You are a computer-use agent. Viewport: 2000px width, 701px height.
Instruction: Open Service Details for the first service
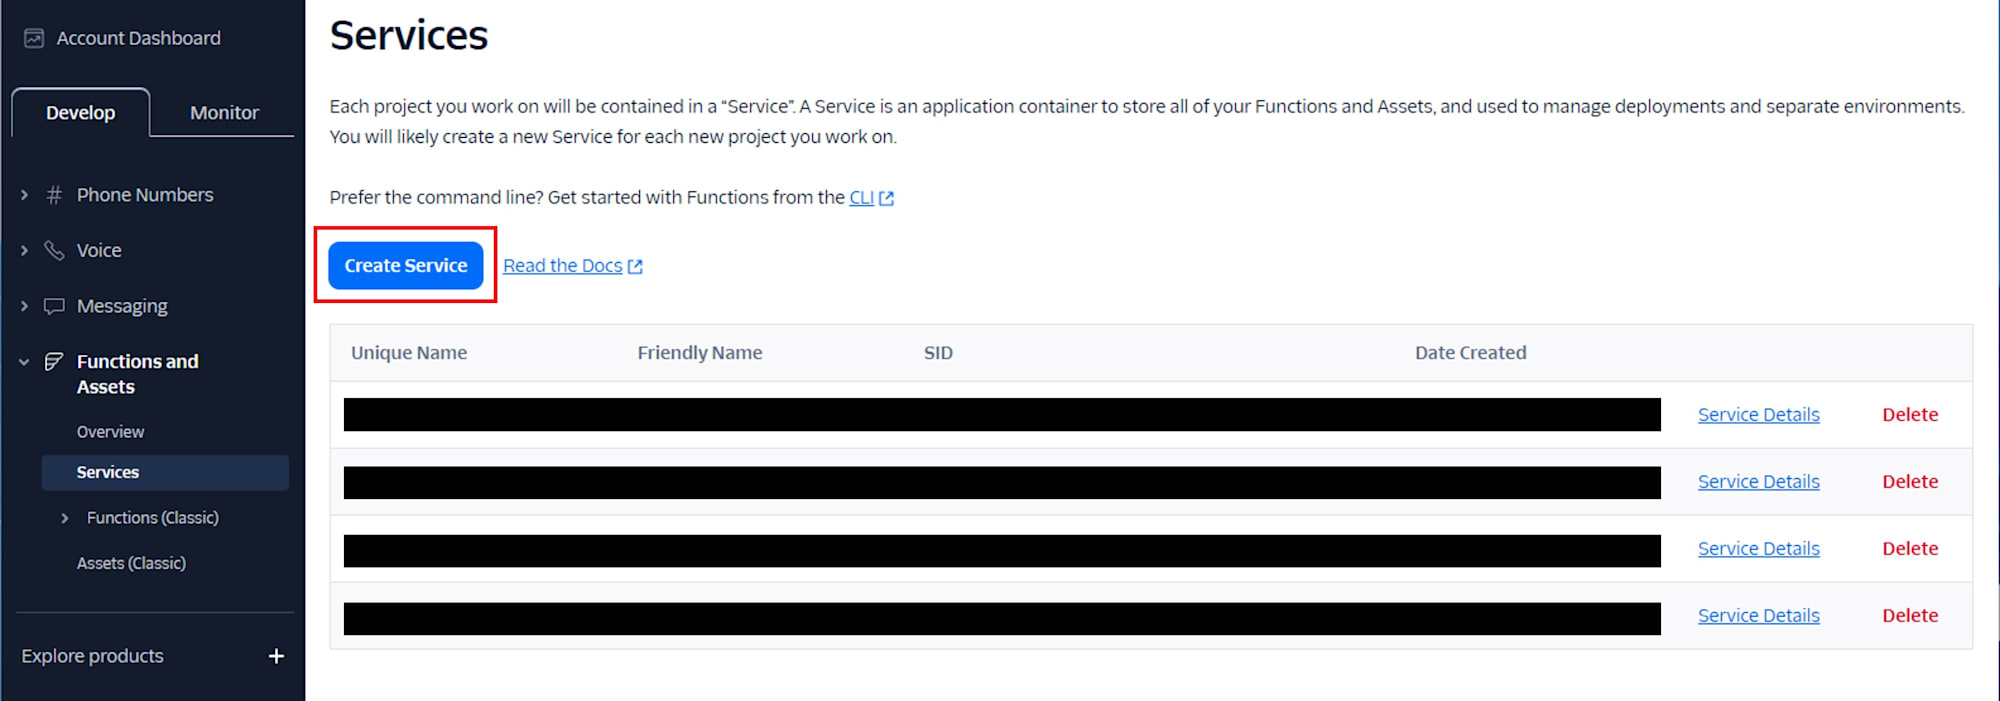click(x=1758, y=415)
